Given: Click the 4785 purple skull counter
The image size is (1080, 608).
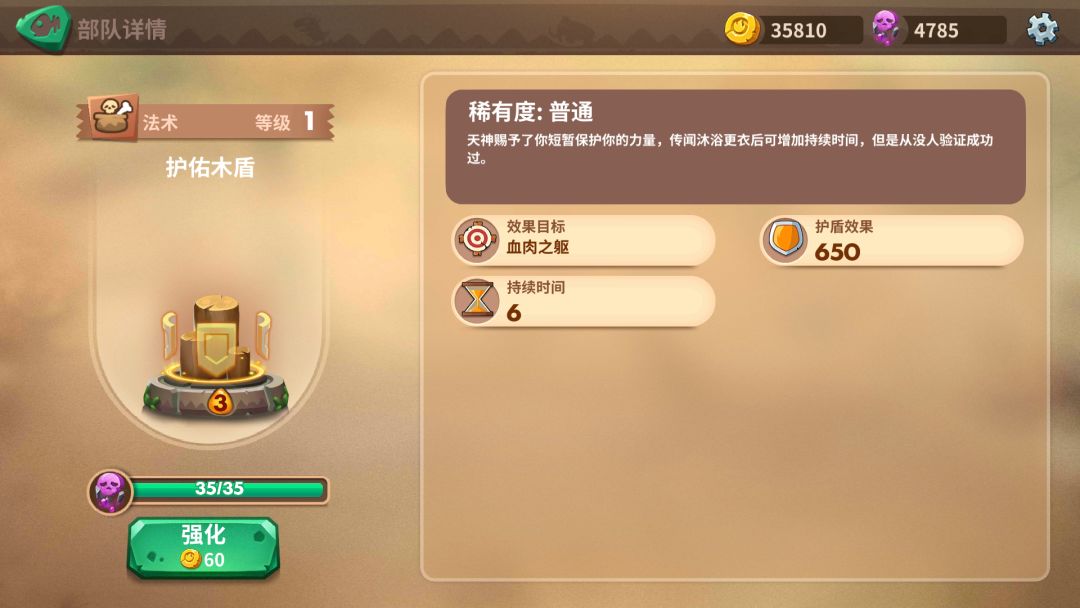Looking at the screenshot, I should (x=938, y=30).
